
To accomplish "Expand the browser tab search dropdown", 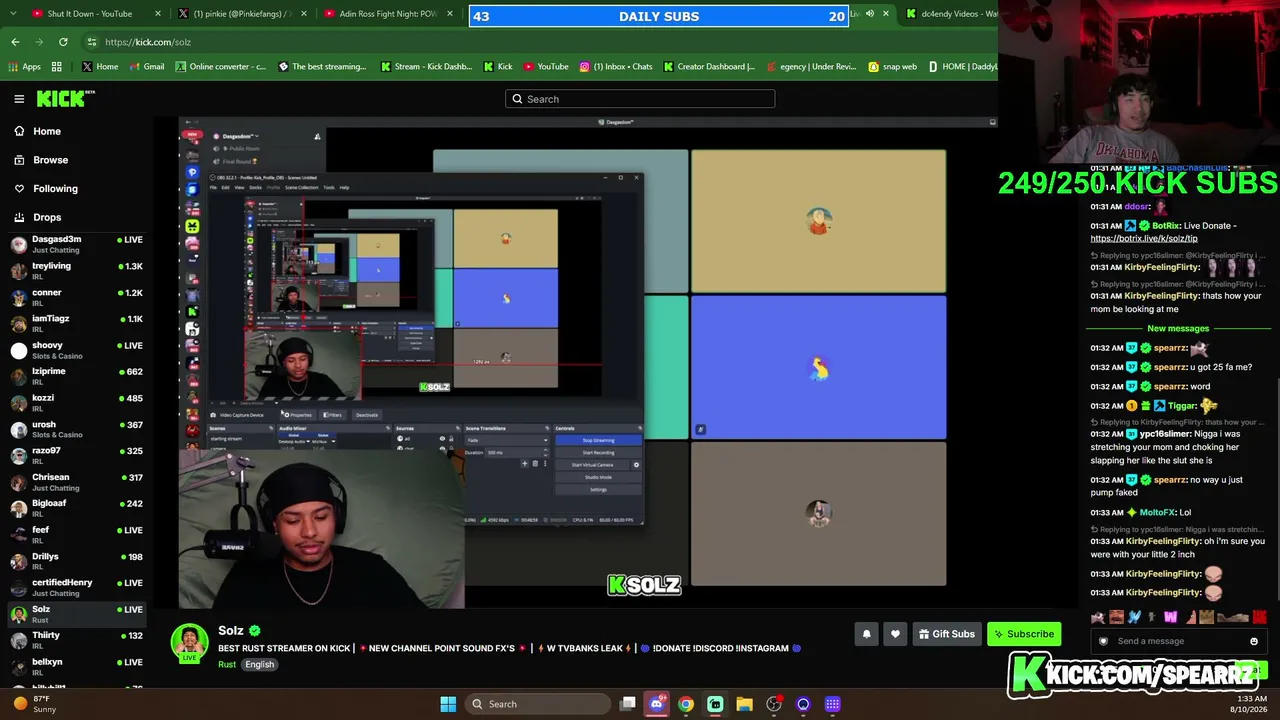I will pos(12,14).
